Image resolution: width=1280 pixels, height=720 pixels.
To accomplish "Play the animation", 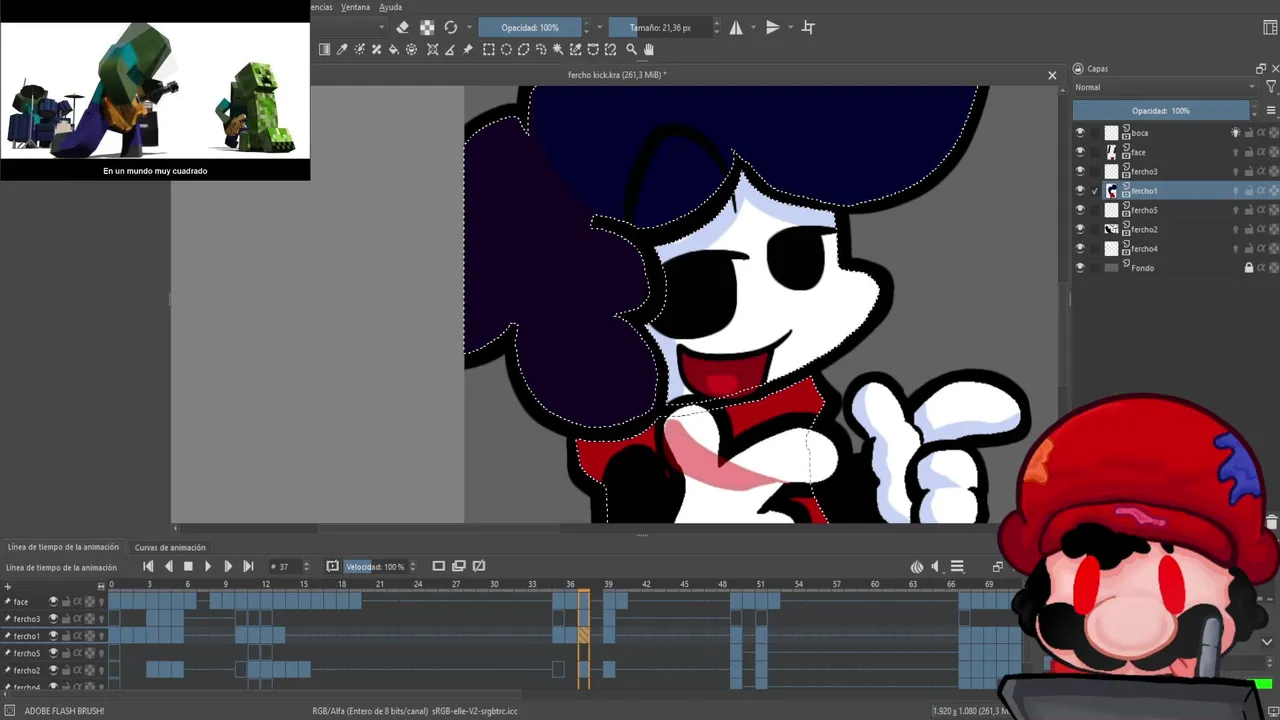I will (208, 567).
